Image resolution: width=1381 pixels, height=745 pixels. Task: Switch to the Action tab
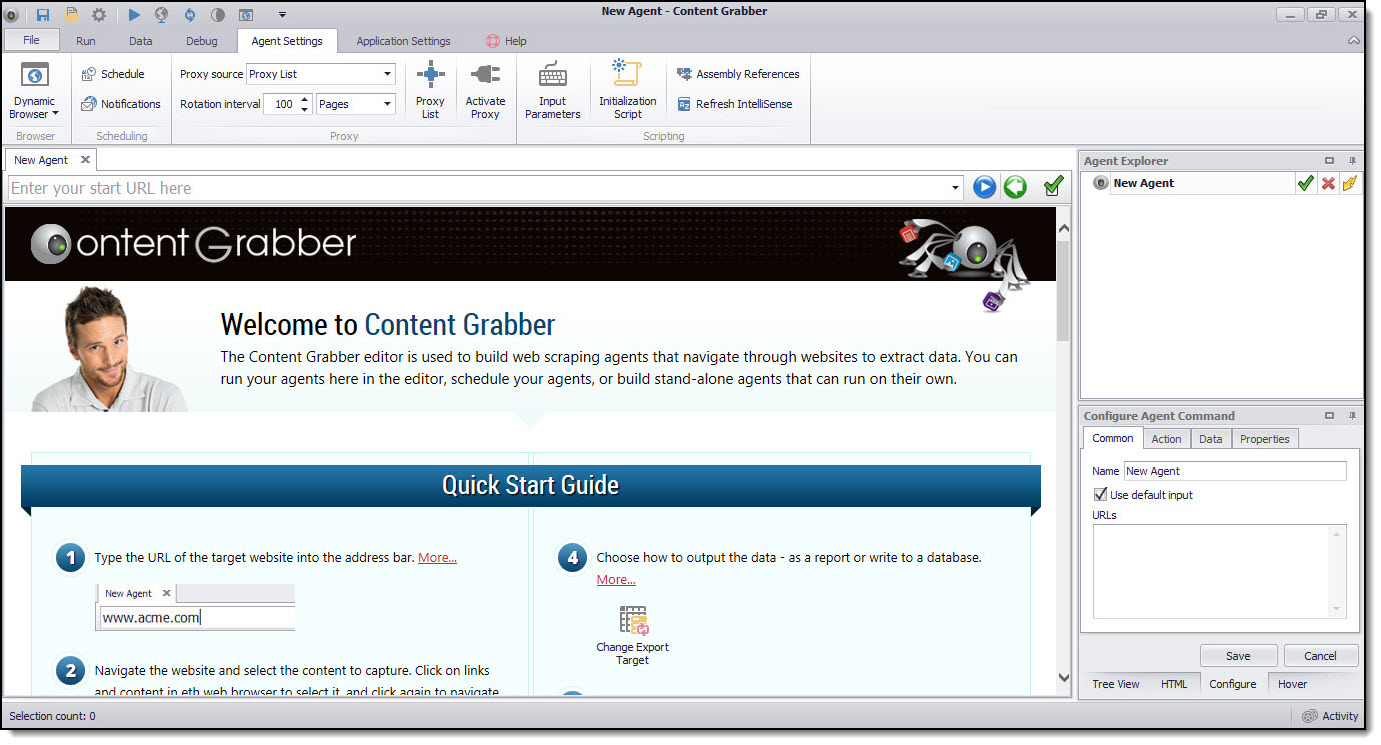[x=1166, y=439]
